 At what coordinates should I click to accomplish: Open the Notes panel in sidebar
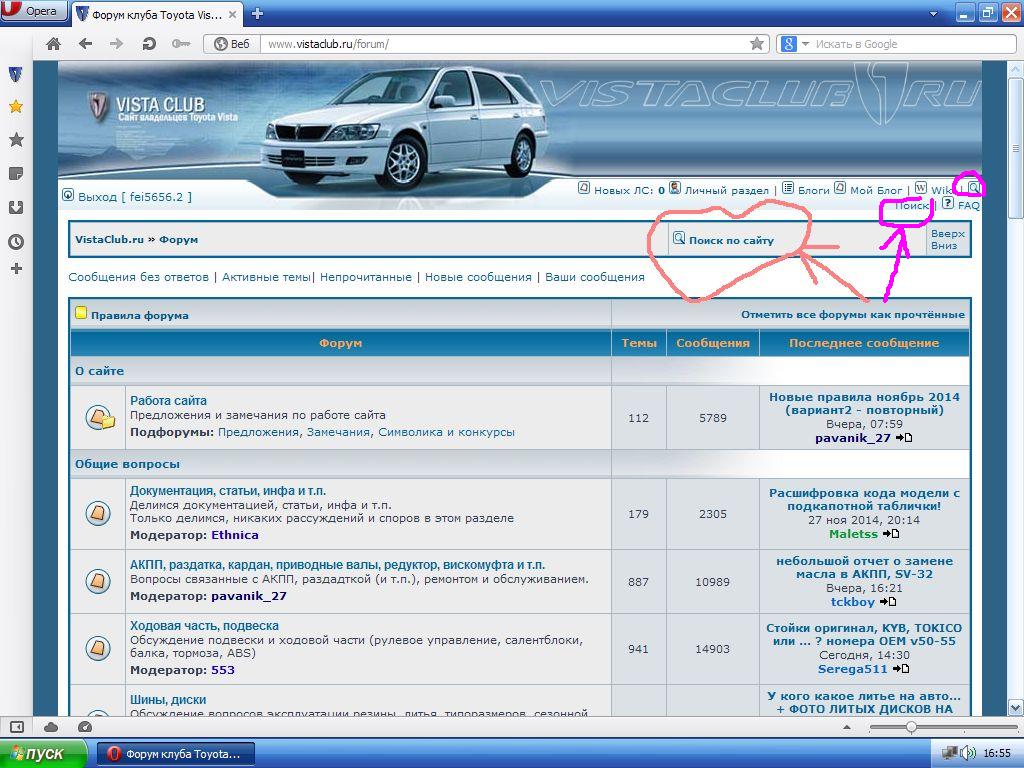click(15, 173)
